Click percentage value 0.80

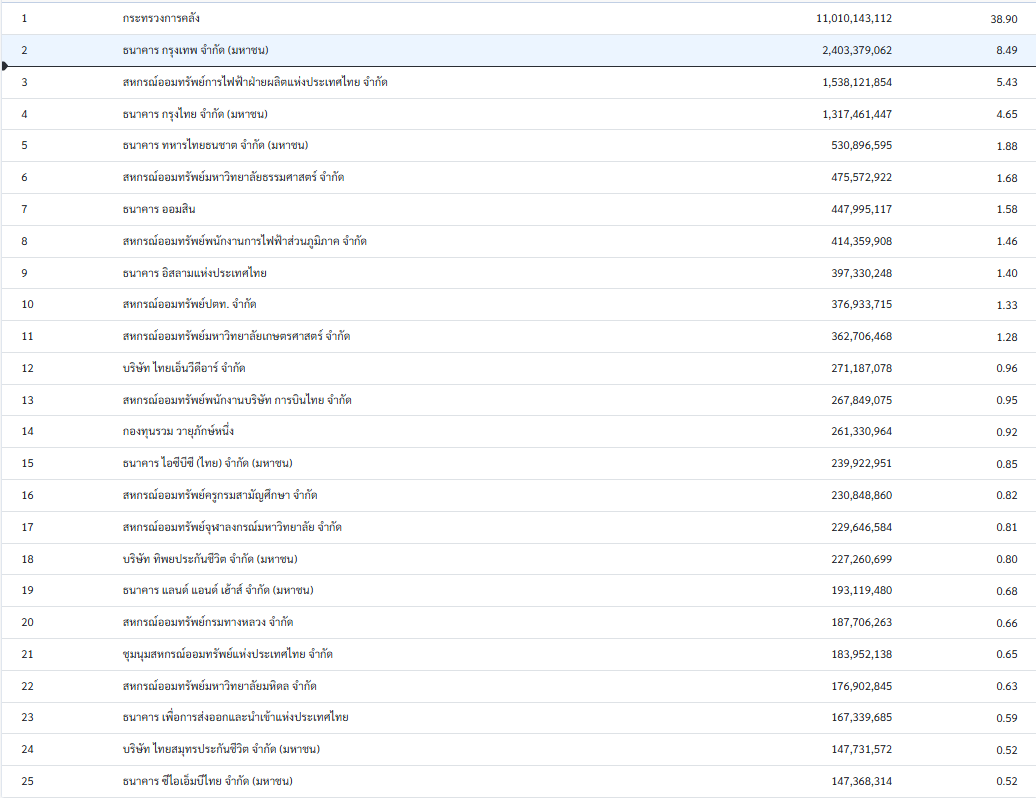point(1006,560)
